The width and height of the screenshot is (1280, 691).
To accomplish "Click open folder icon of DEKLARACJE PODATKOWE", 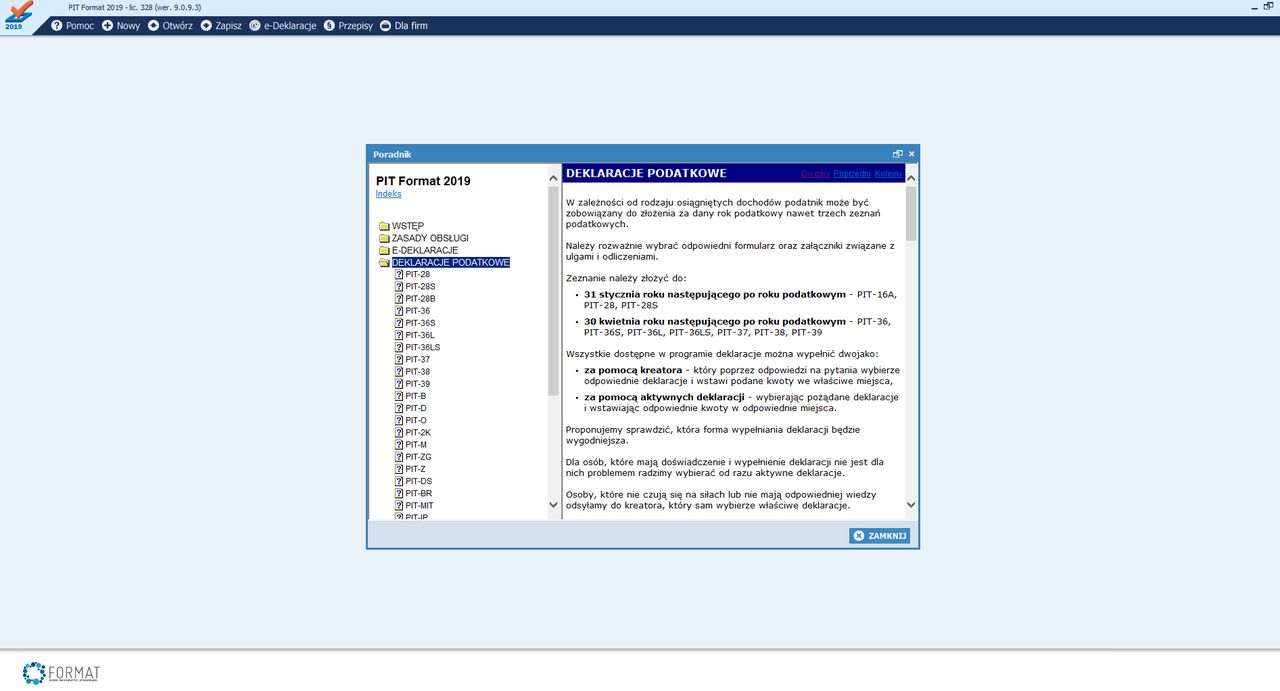I will click(x=384, y=262).
